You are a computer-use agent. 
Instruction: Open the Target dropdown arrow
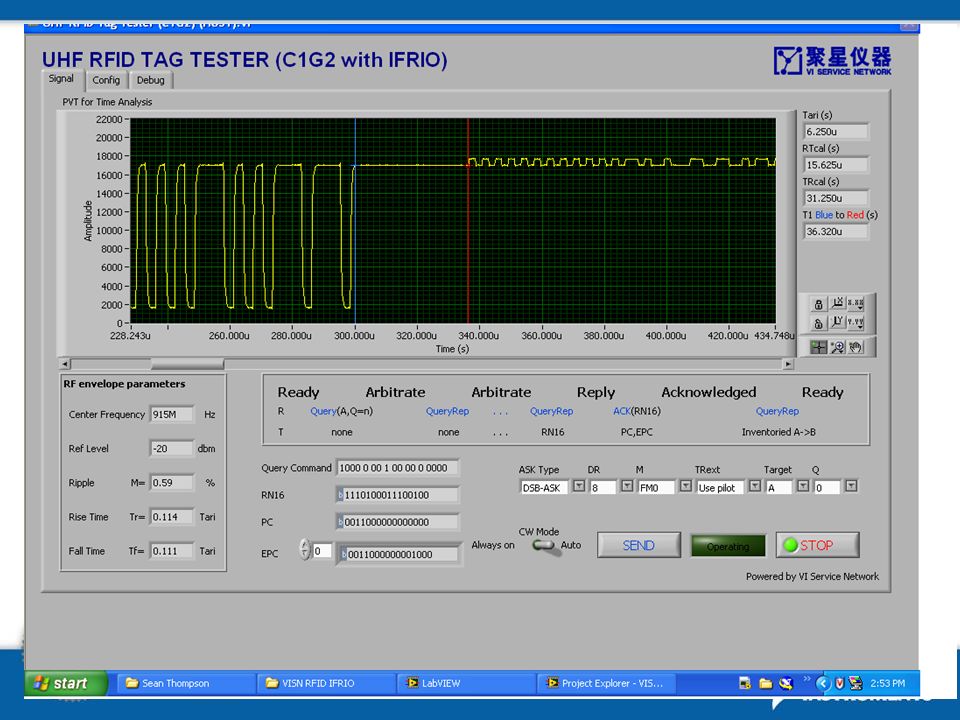pos(803,486)
